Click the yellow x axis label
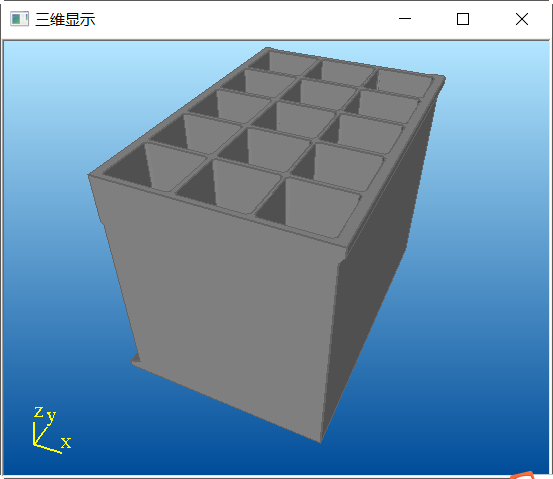The height and width of the screenshot is (479, 553). [66, 442]
